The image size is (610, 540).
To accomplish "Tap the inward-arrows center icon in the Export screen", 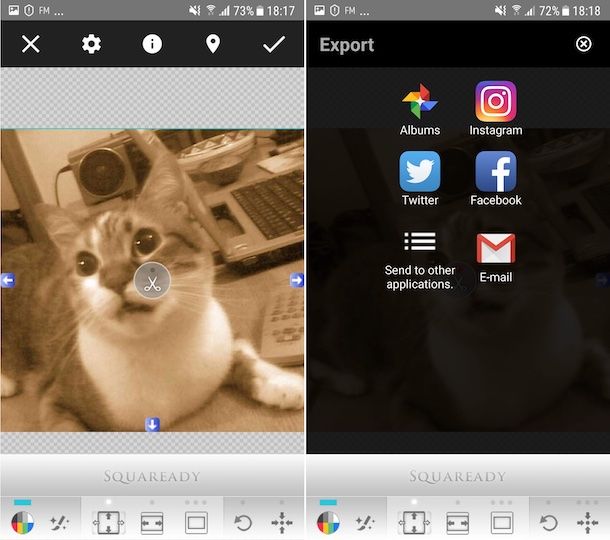I will pos(588,522).
